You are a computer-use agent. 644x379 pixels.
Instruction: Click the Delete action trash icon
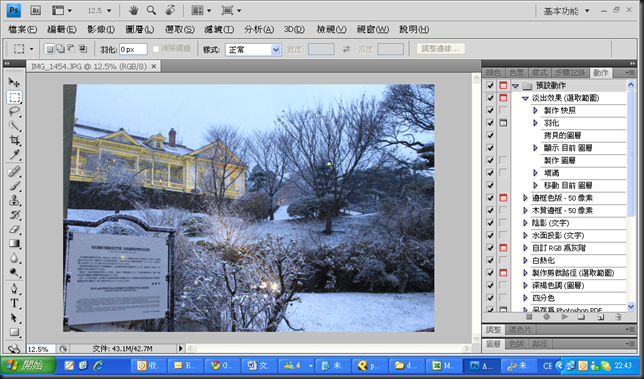(x=618, y=317)
